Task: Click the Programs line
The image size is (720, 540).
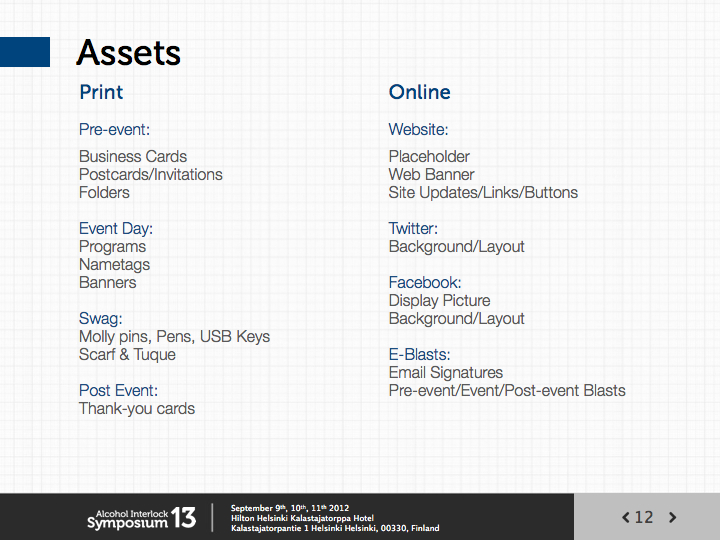Action: coord(112,247)
